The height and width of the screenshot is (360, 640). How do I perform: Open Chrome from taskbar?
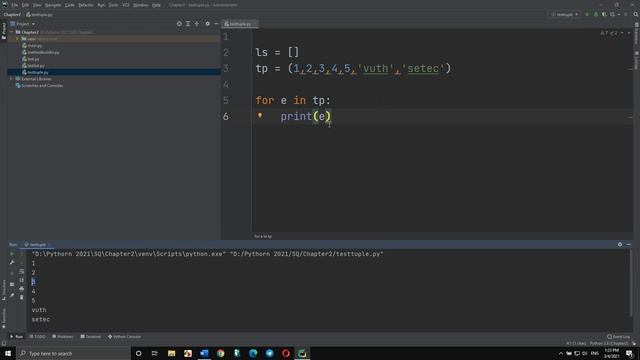(x=220, y=353)
